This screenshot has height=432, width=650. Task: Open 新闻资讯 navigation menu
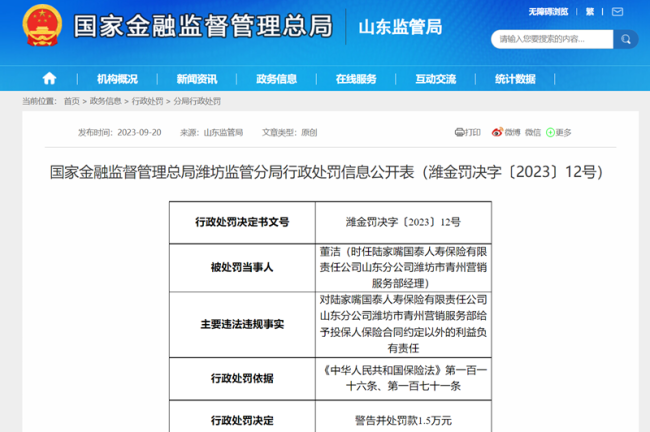[197, 79]
